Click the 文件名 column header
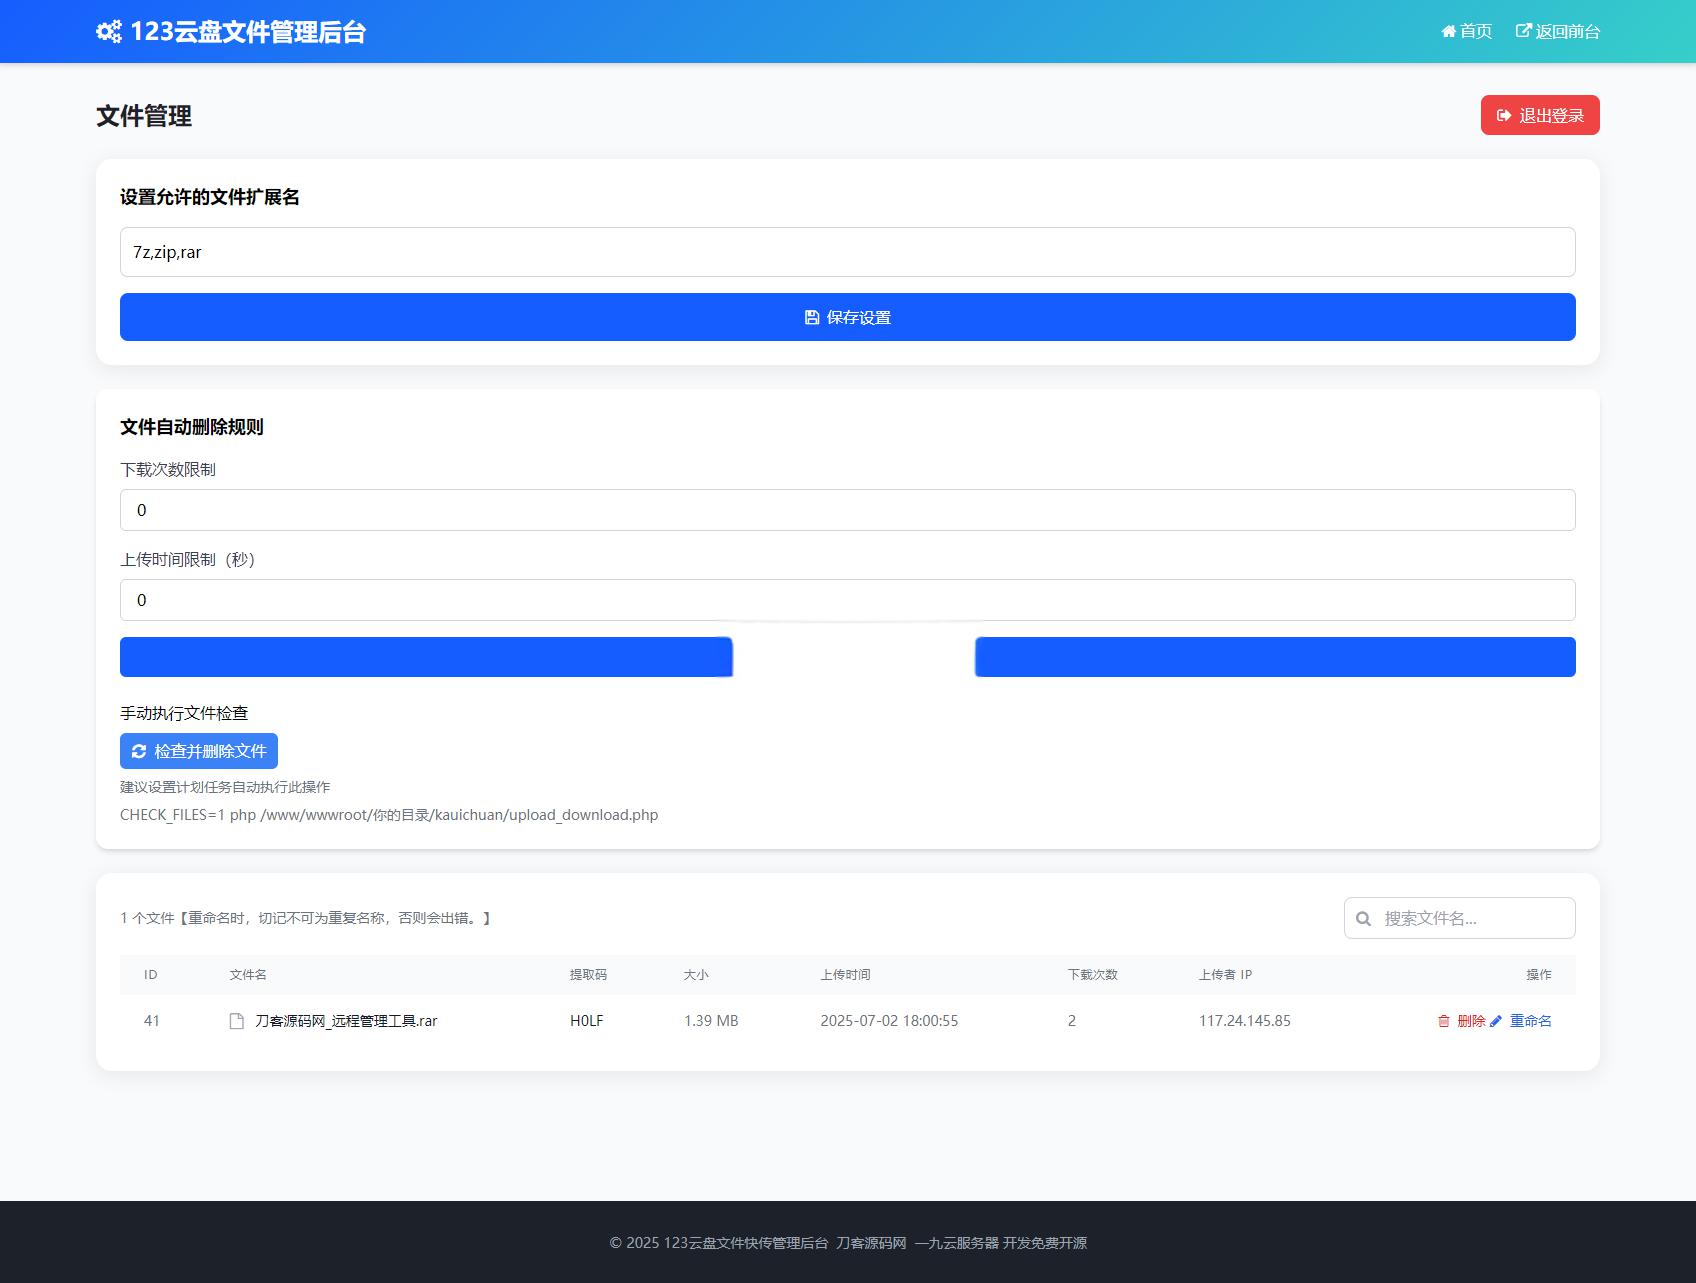The height and width of the screenshot is (1283, 1696). (x=248, y=975)
